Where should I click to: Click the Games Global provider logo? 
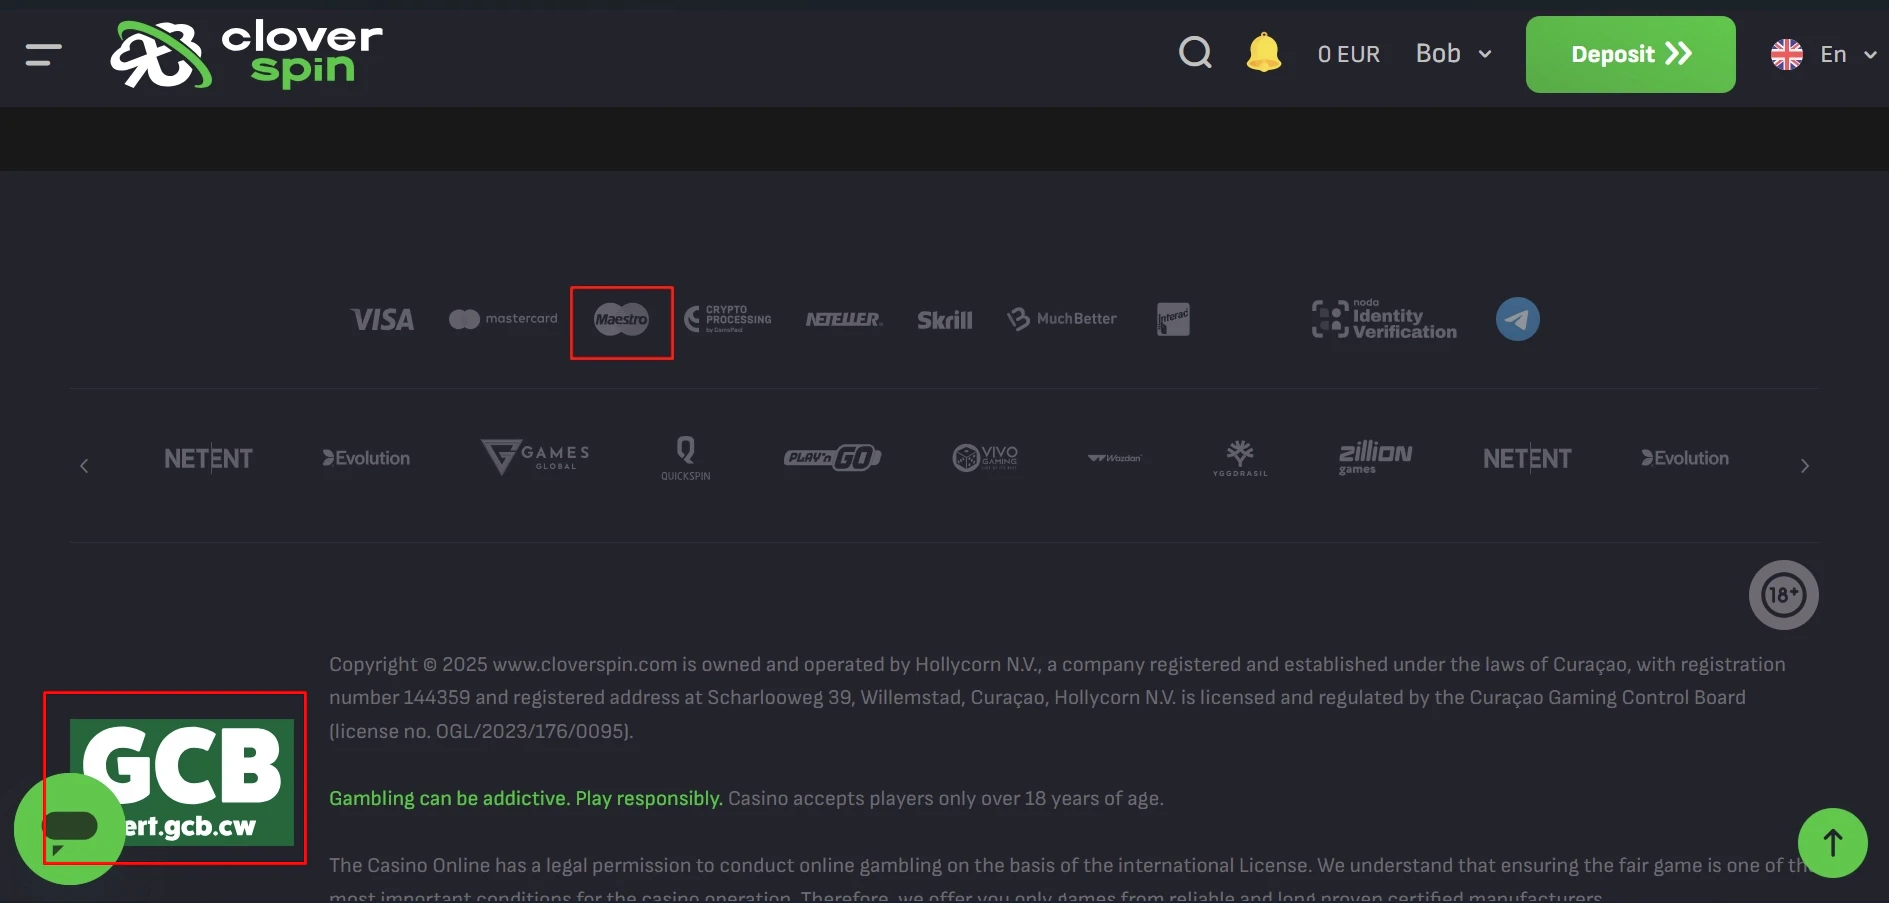point(535,457)
